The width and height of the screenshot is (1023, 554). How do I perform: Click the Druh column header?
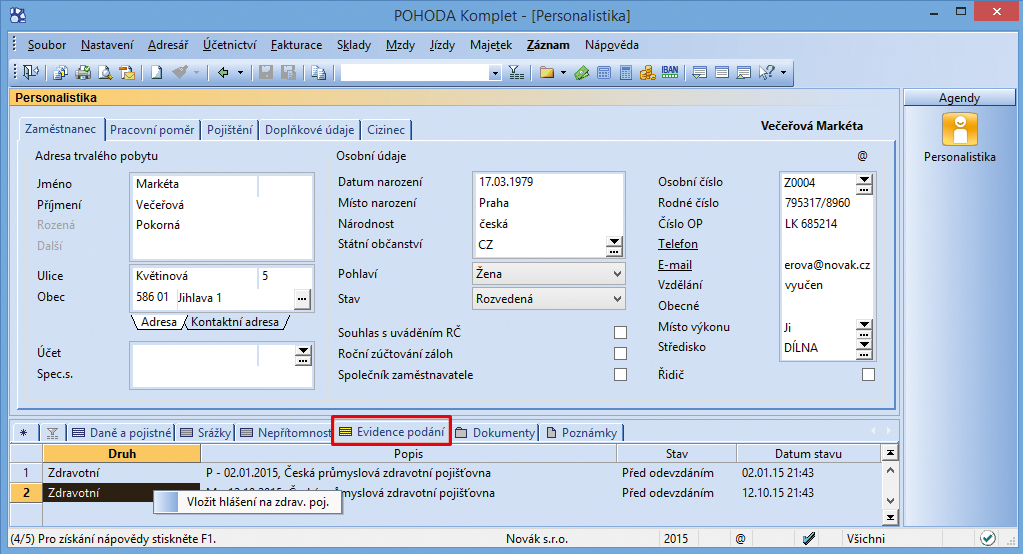coord(122,454)
